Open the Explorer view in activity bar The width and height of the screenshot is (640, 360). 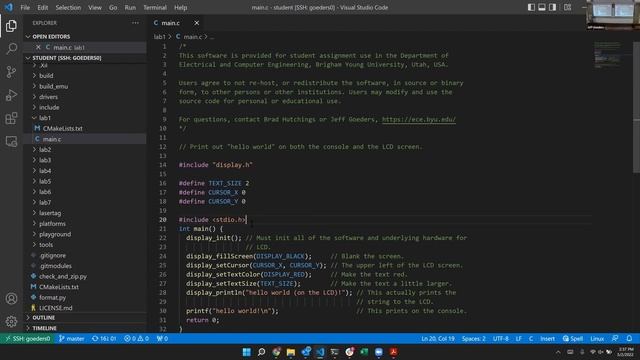pyautogui.click(x=11, y=26)
